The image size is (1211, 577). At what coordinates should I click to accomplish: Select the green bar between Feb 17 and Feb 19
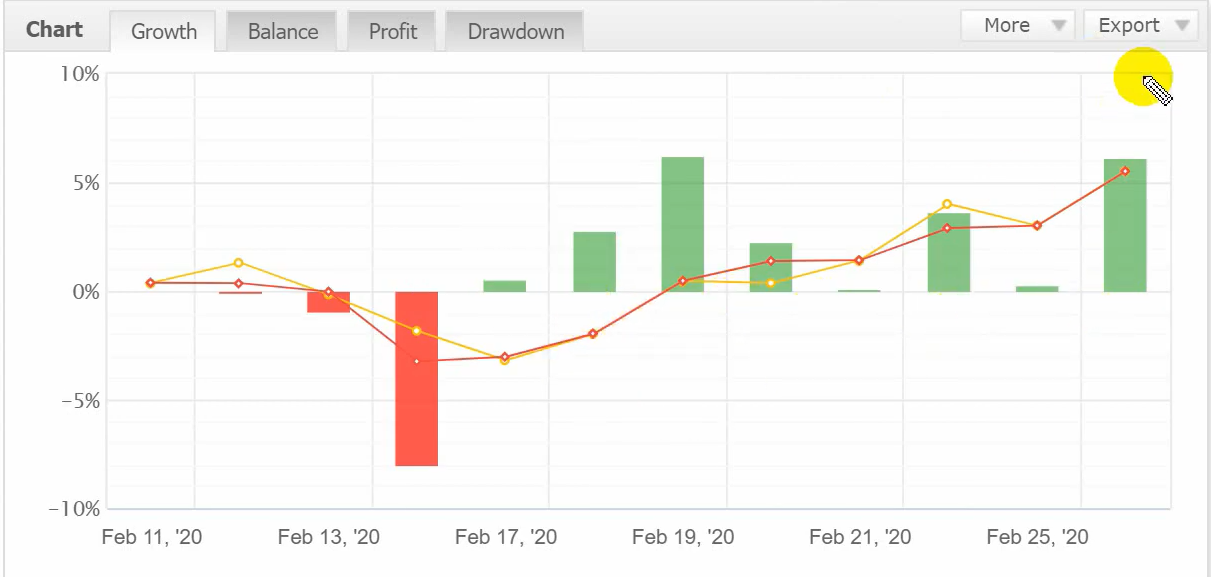click(x=594, y=262)
